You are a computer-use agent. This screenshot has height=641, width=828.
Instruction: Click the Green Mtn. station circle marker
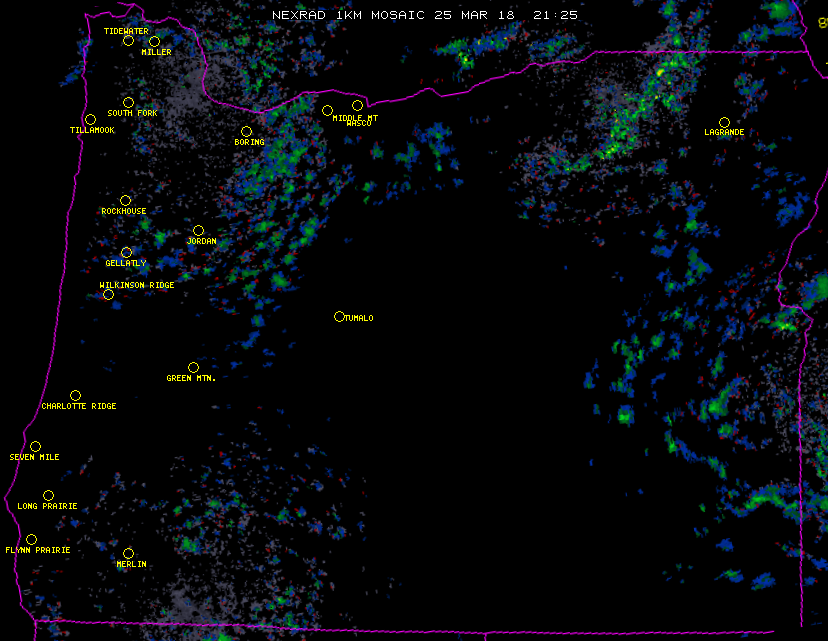[193, 368]
